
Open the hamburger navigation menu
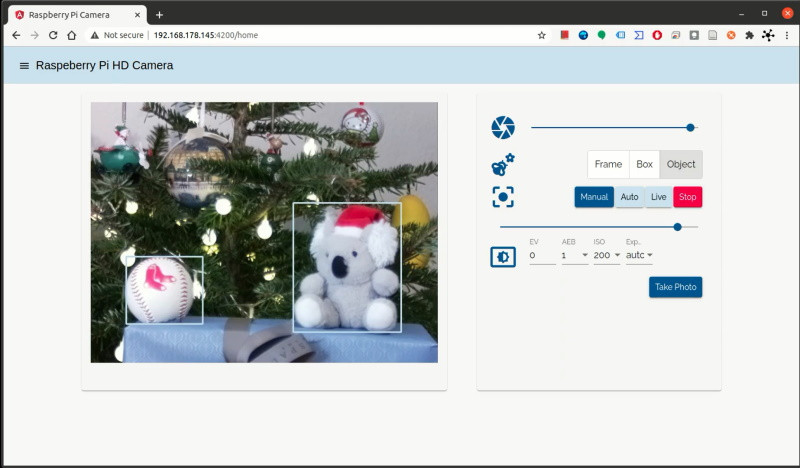(24, 66)
